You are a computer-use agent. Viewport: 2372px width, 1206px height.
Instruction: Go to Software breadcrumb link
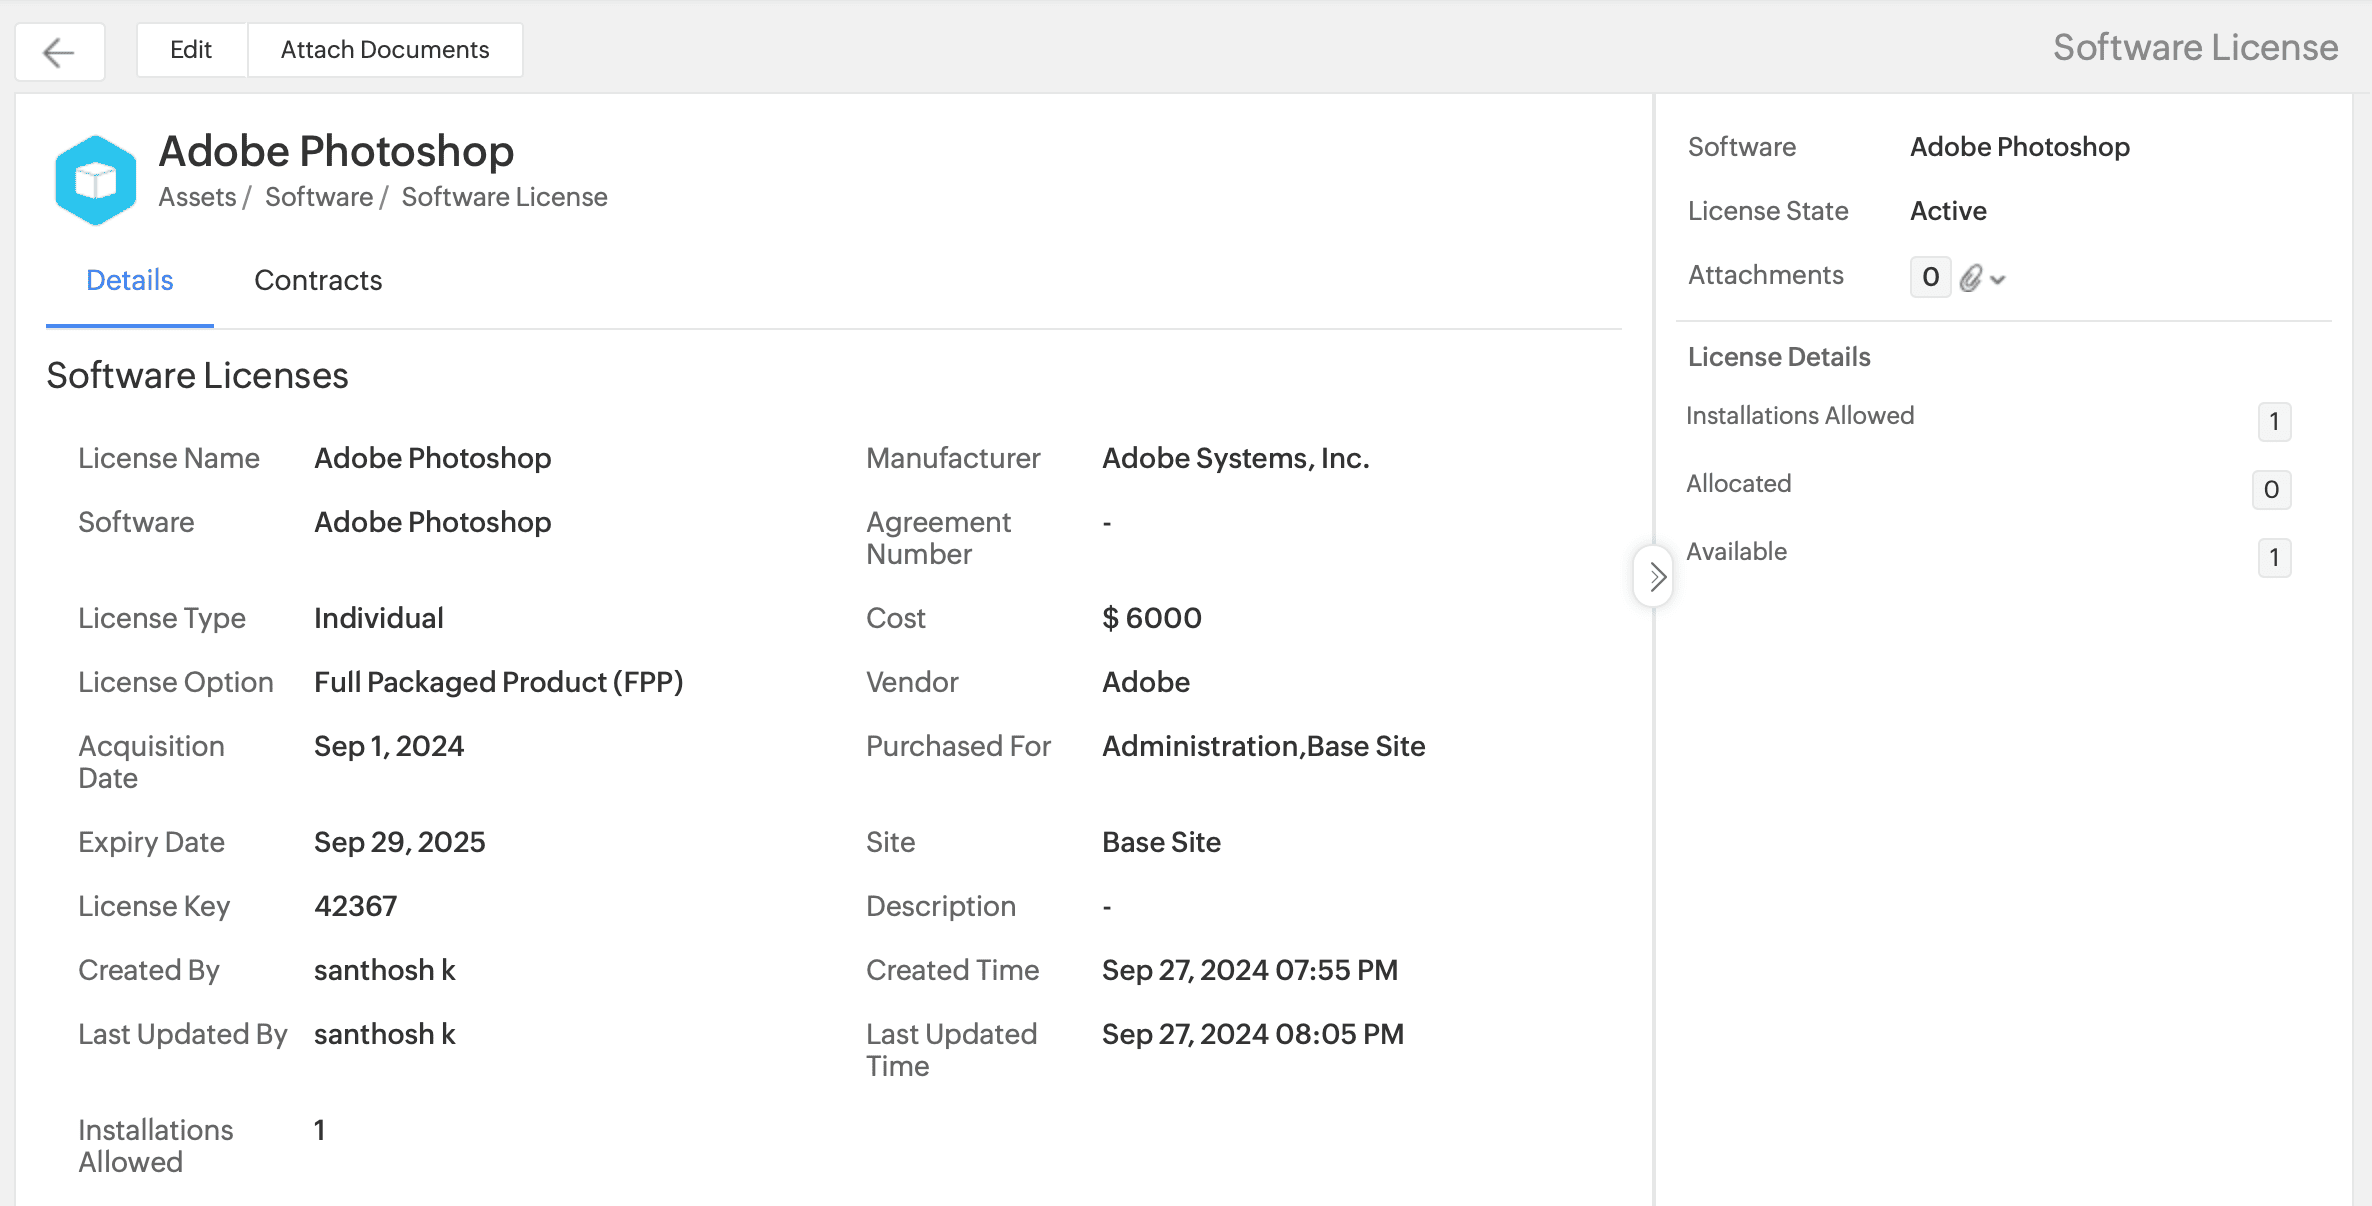point(319,197)
